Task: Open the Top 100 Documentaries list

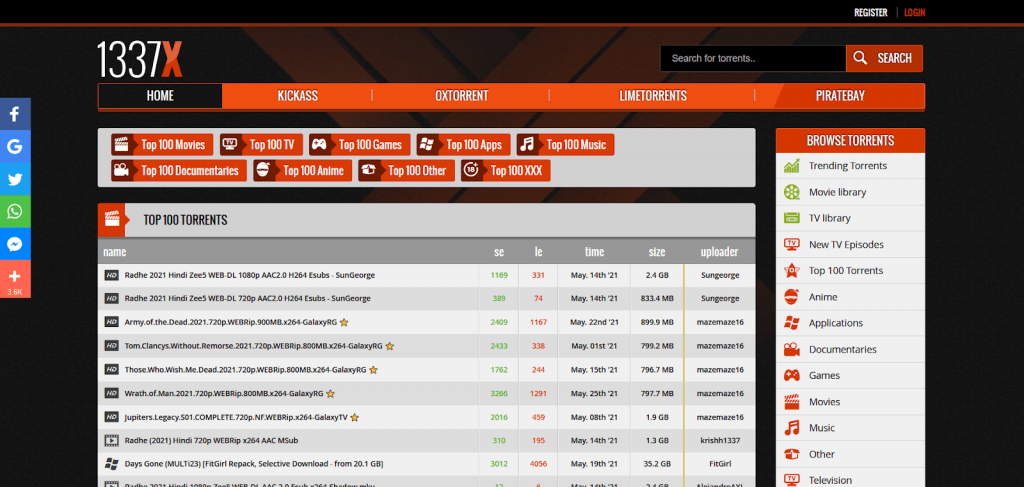Action: tap(179, 170)
